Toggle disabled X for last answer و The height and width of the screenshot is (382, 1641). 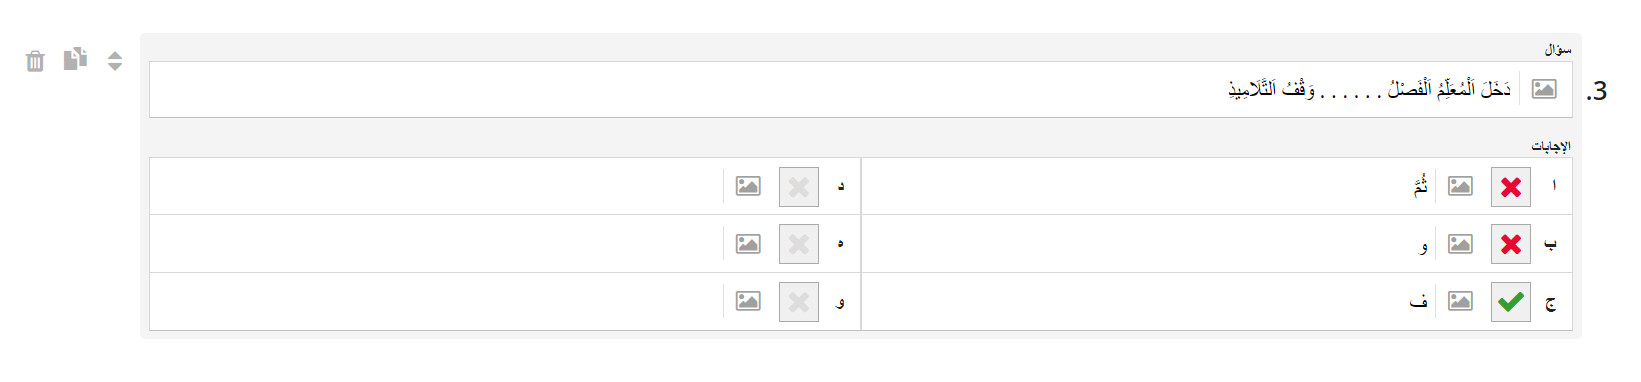pyautogui.click(x=799, y=302)
